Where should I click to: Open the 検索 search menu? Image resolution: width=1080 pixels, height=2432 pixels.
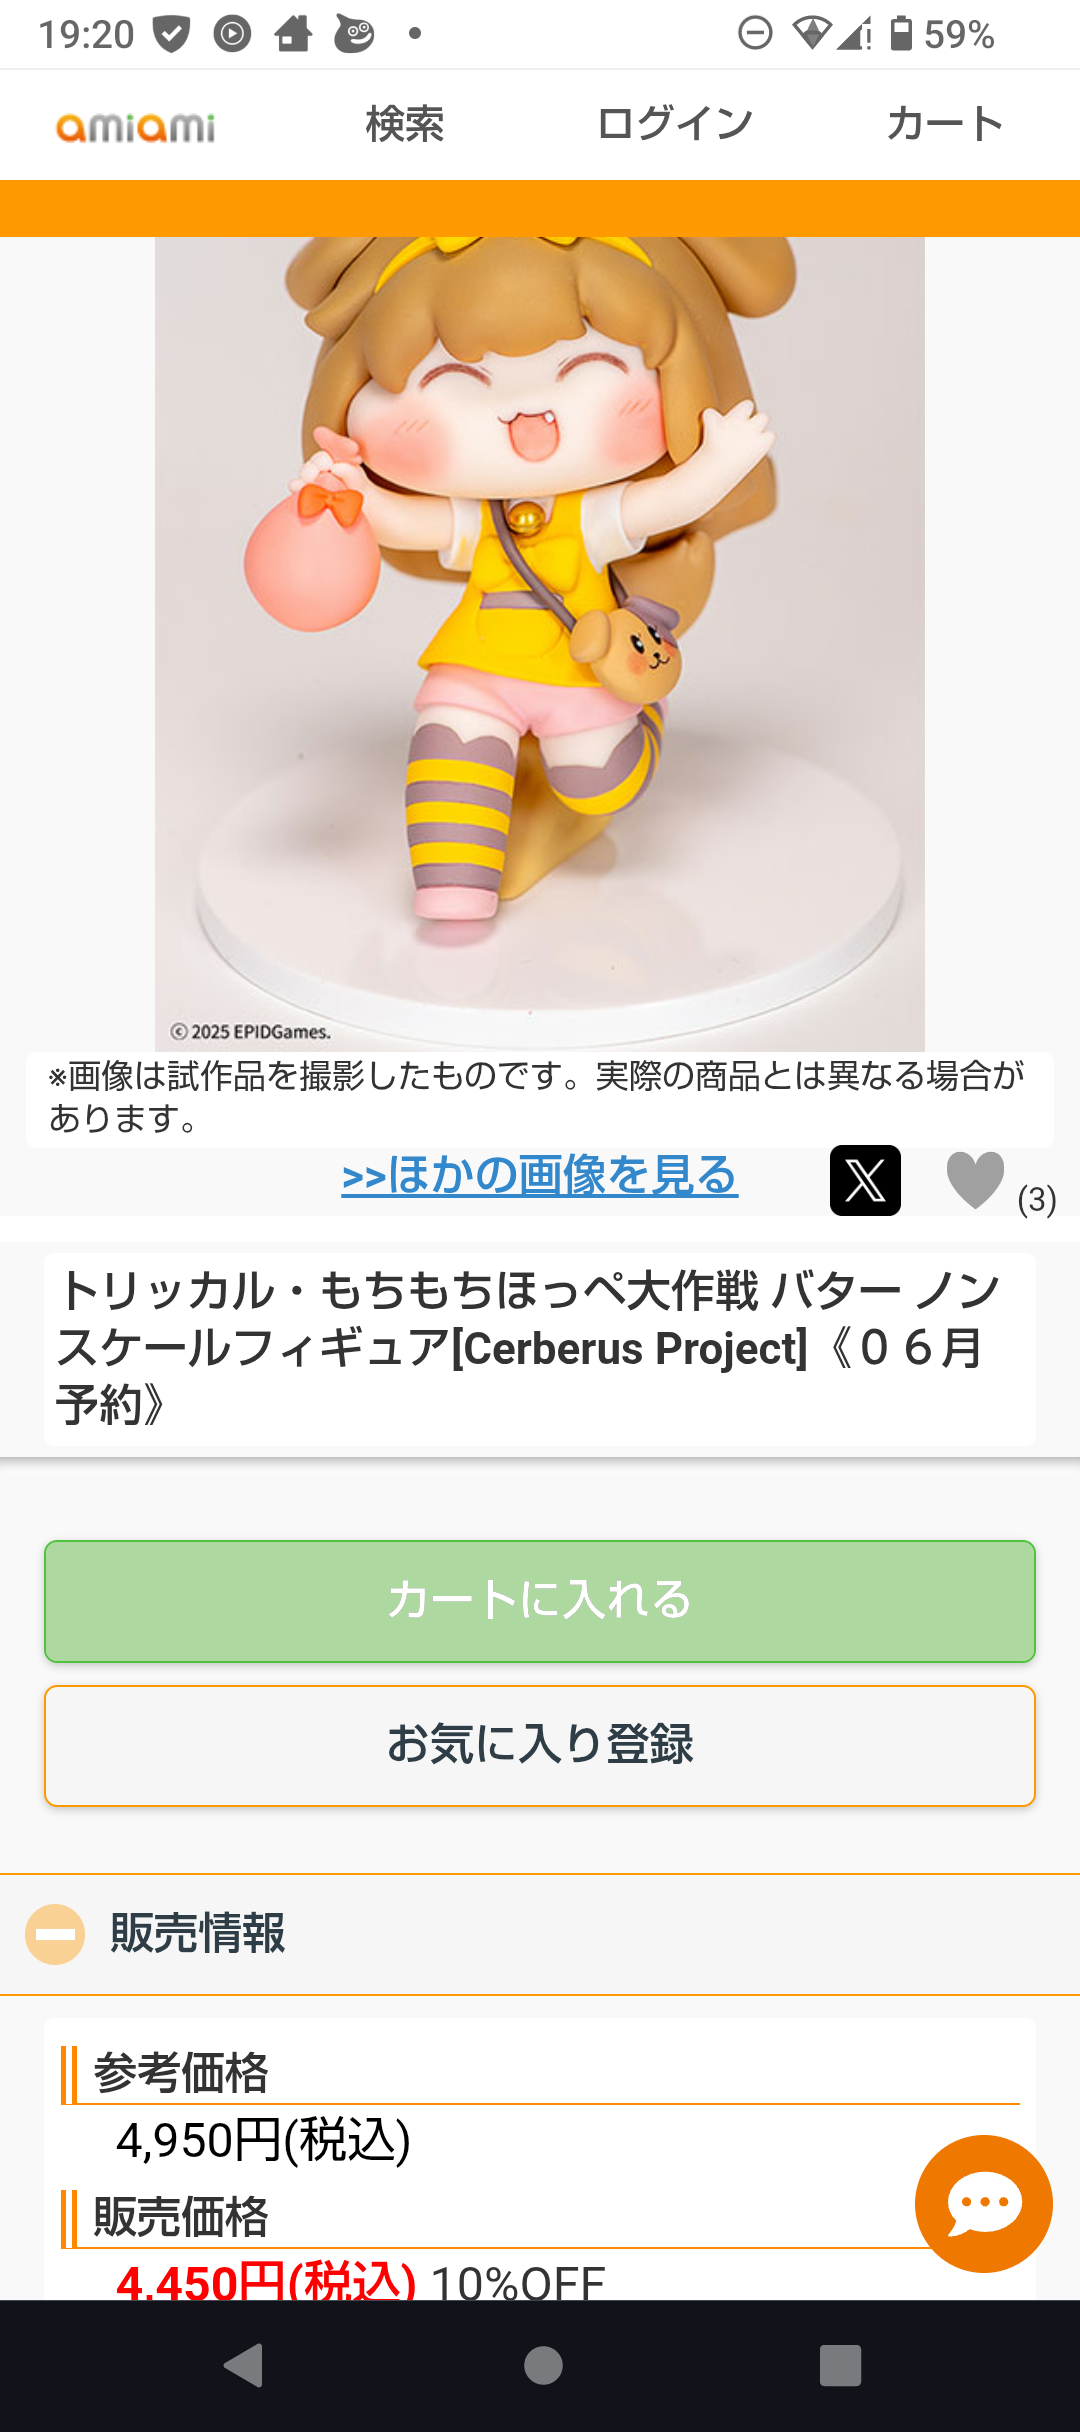(405, 125)
